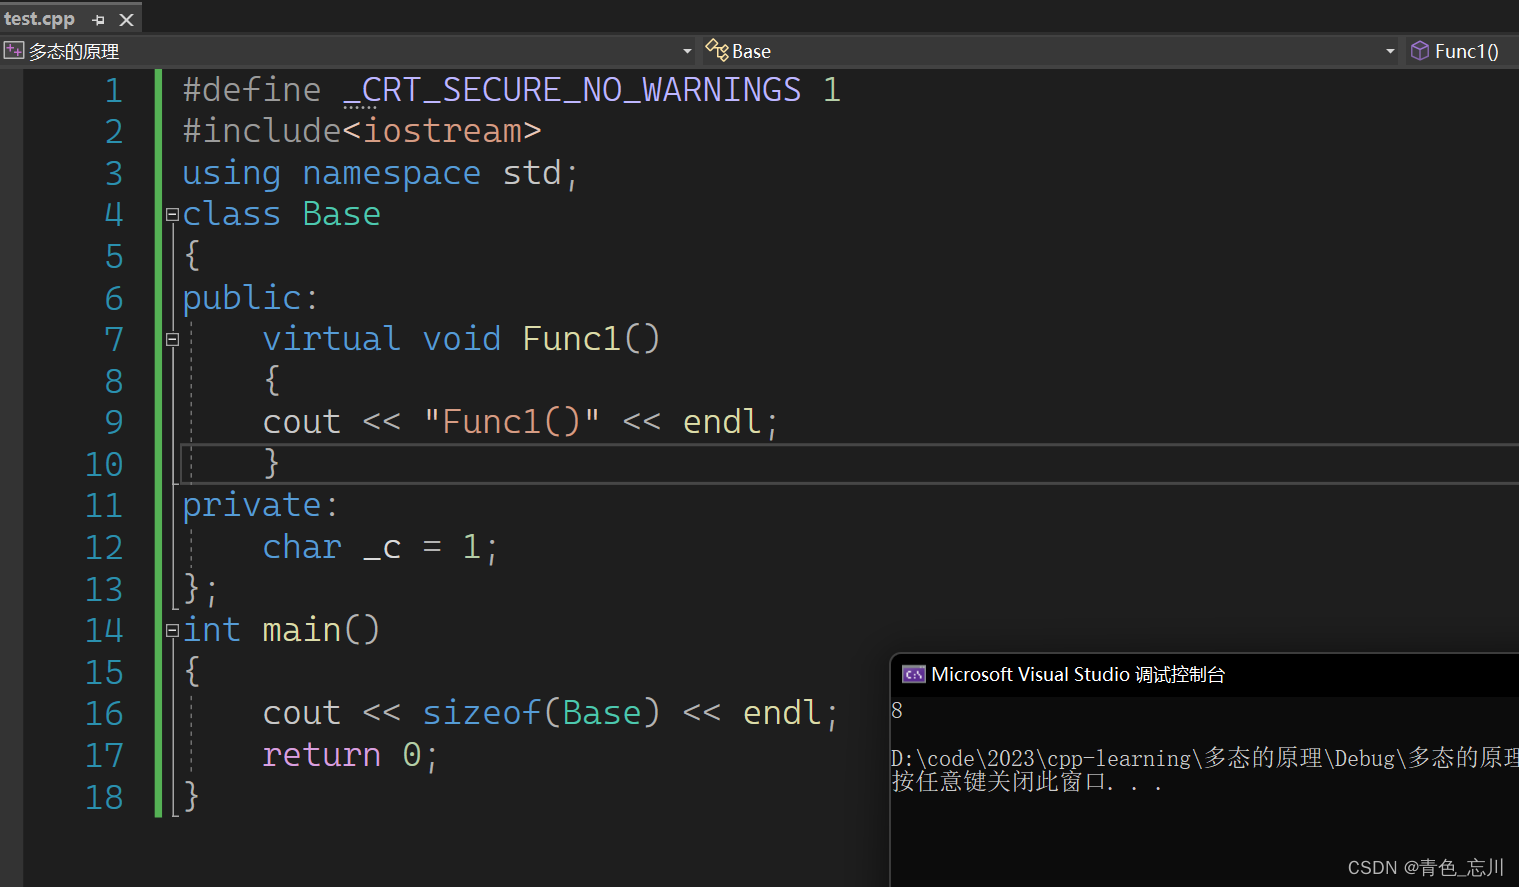Click the word namespace on line 3
Image resolution: width=1519 pixels, height=887 pixels.
click(x=391, y=173)
